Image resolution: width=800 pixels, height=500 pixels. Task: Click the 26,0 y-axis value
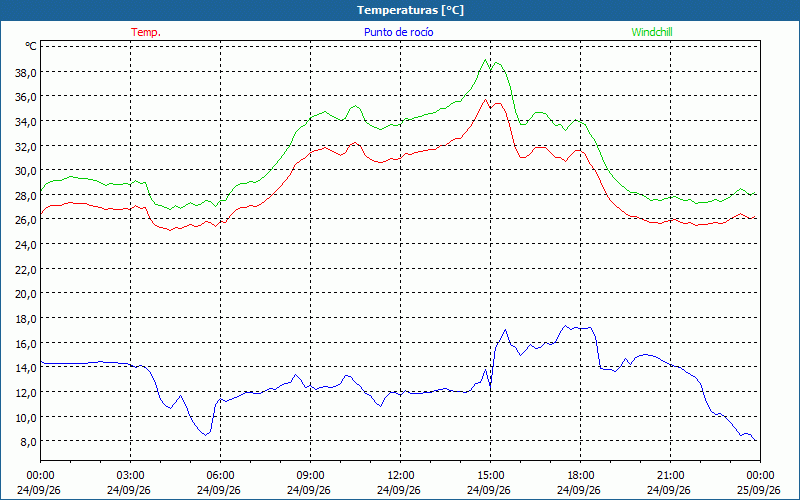click(x=27, y=220)
